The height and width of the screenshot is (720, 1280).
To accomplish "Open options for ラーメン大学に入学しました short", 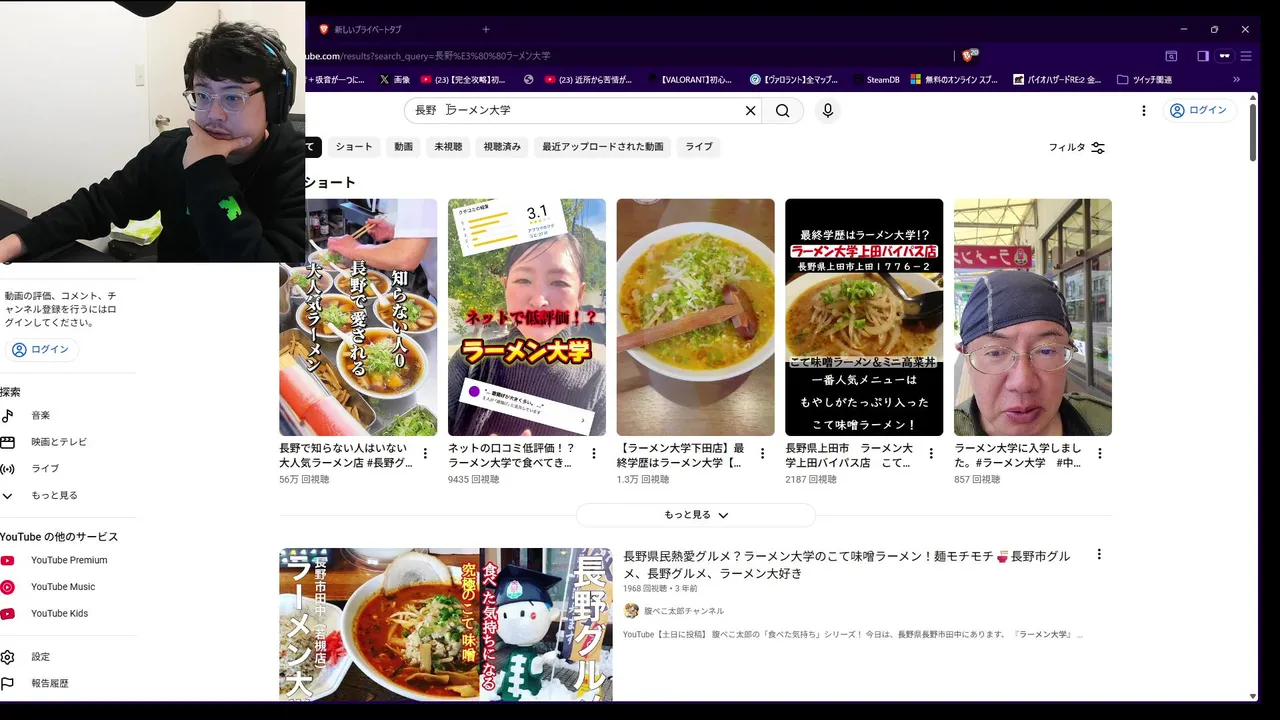I will pyautogui.click(x=1100, y=453).
